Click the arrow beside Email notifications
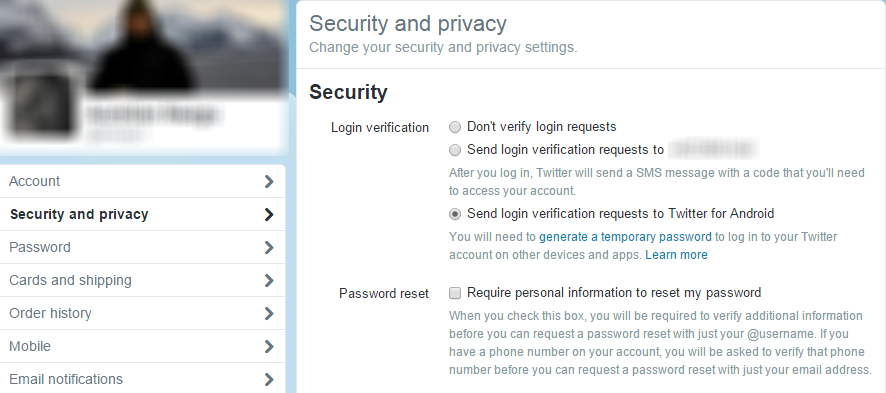Image resolution: width=886 pixels, height=393 pixels. click(269, 379)
